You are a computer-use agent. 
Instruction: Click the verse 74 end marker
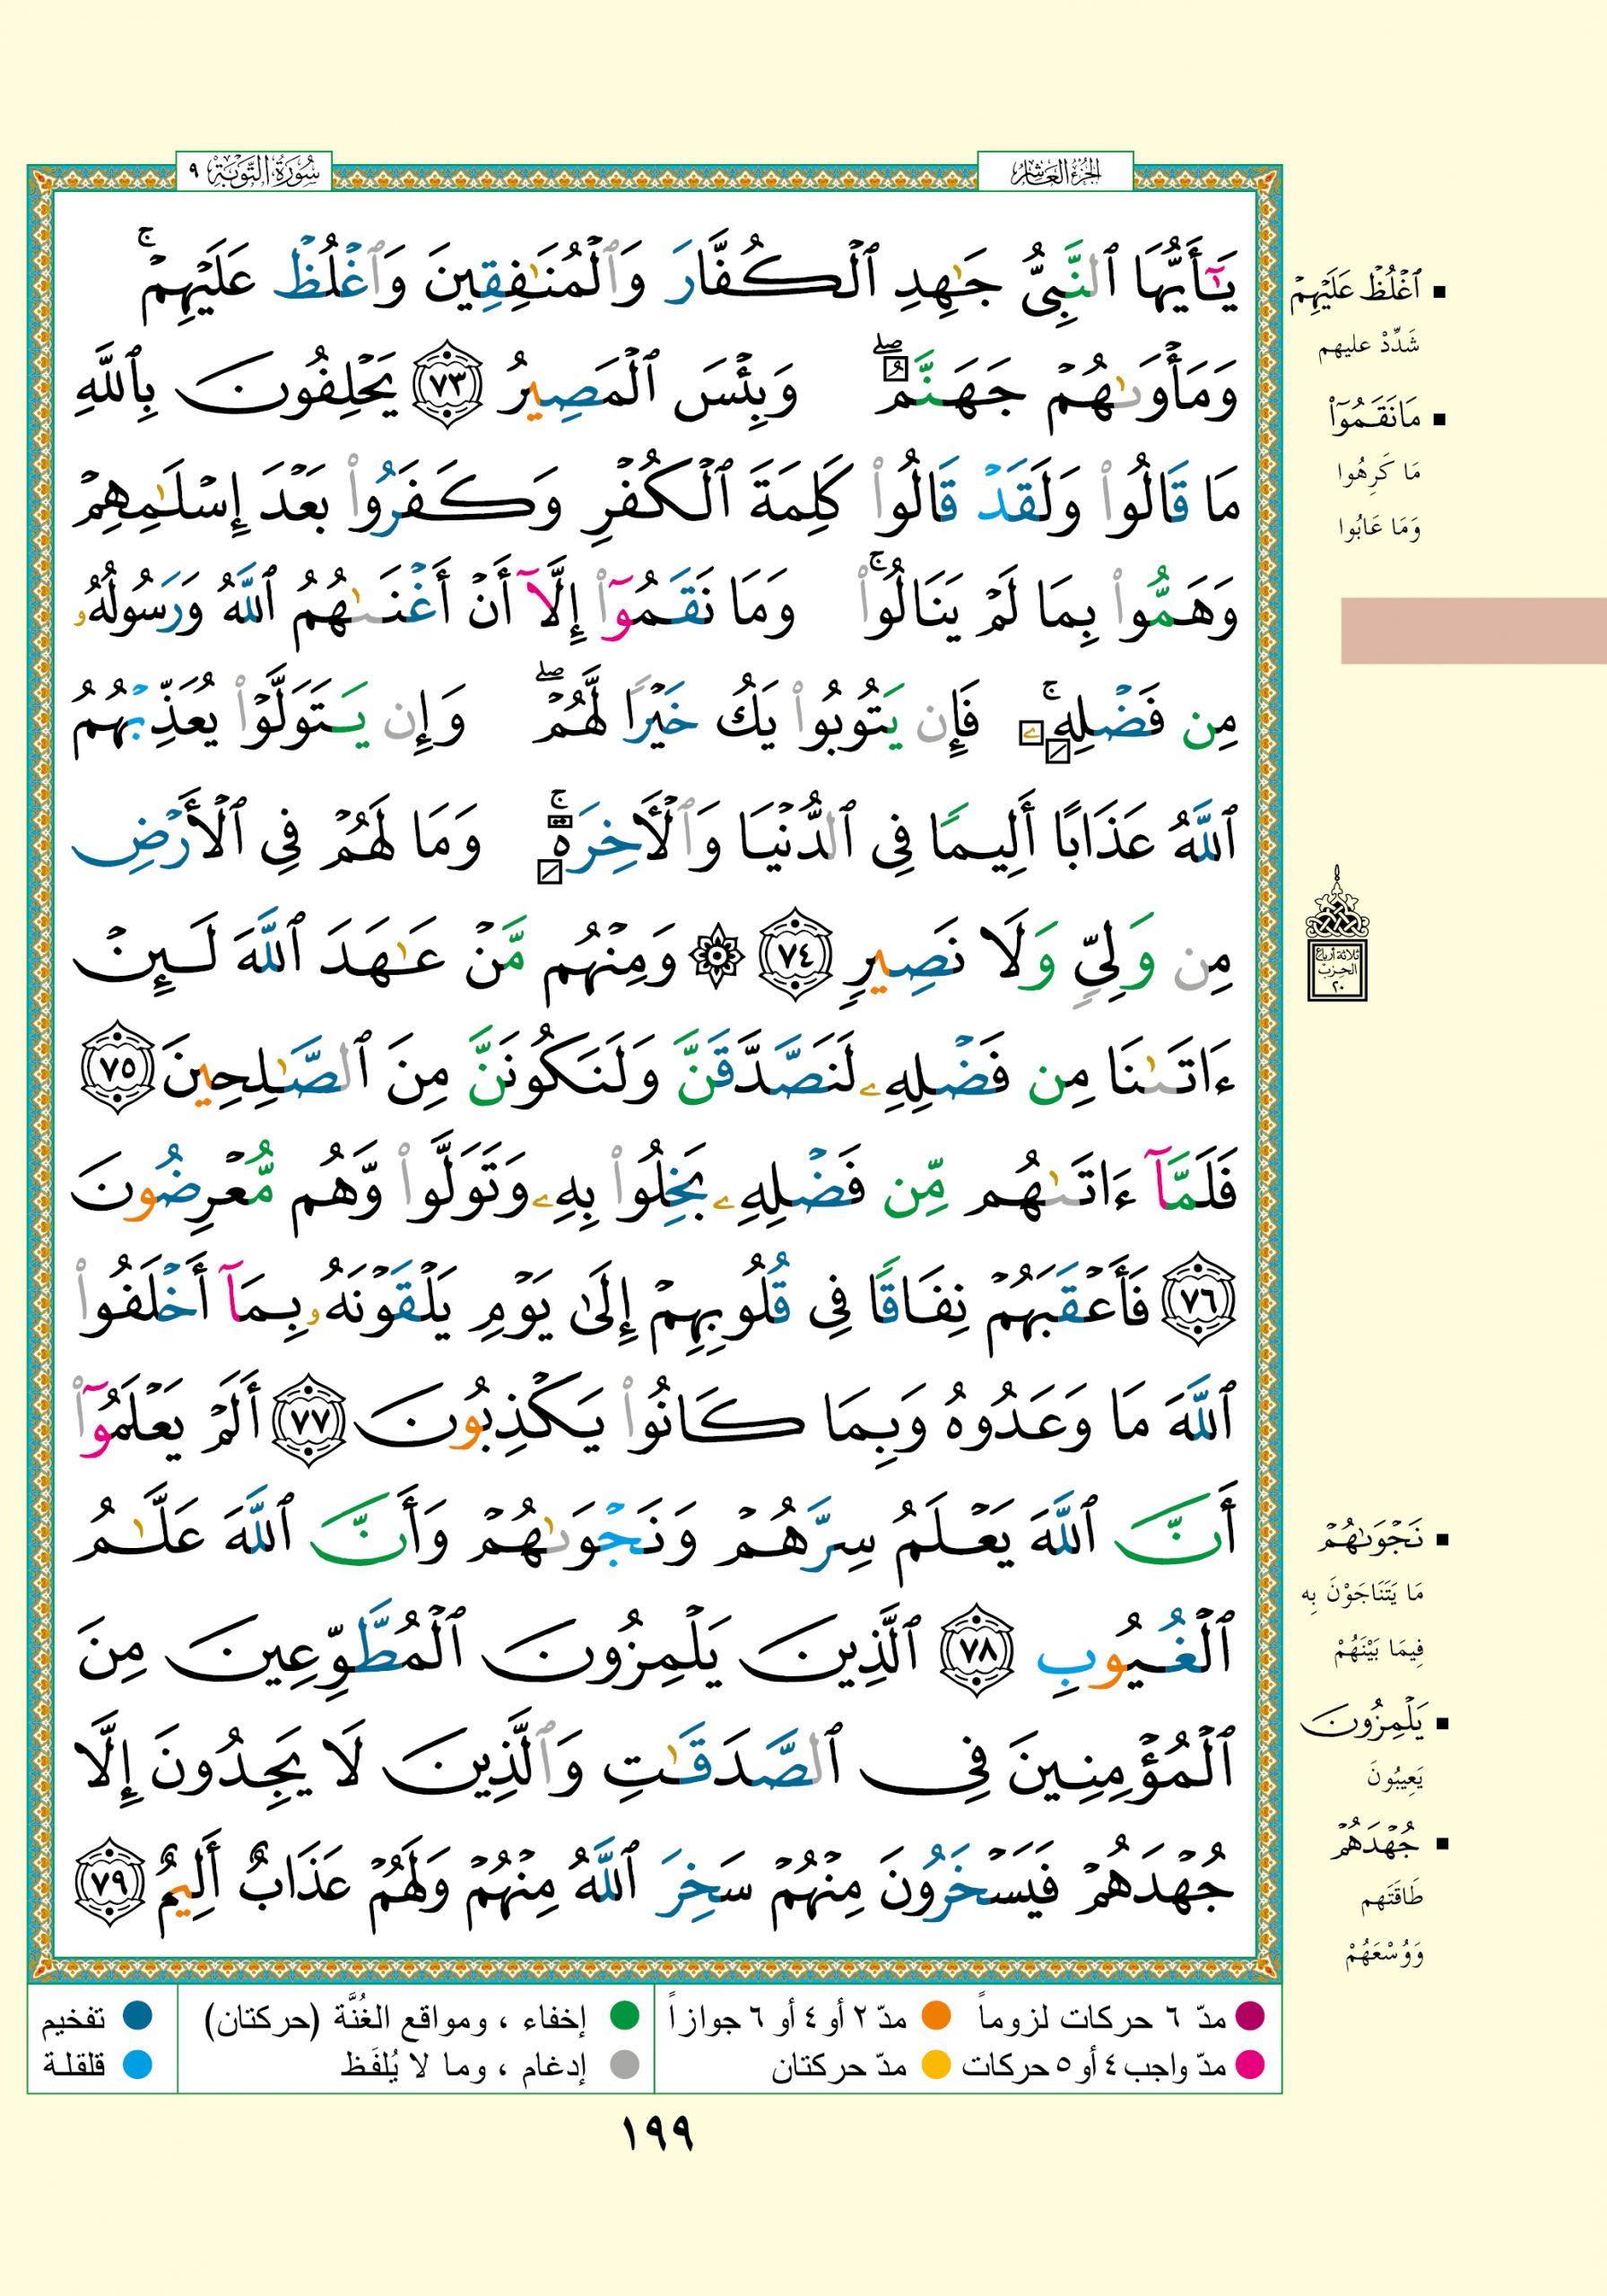[794, 953]
